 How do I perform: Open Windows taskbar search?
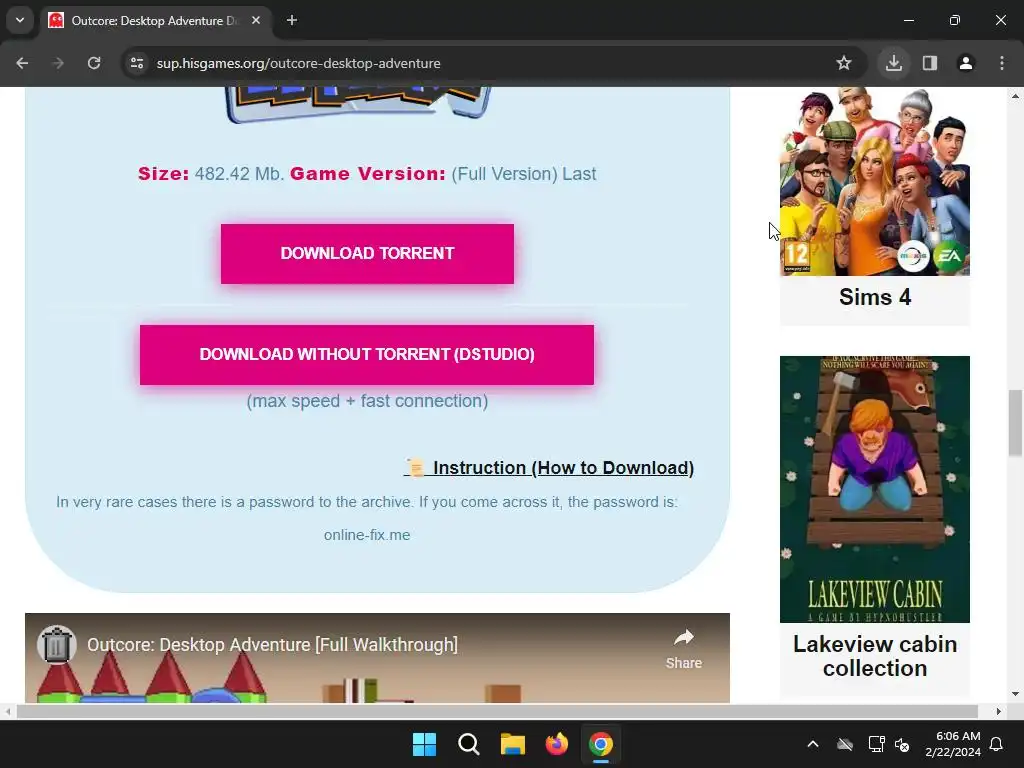[468, 744]
